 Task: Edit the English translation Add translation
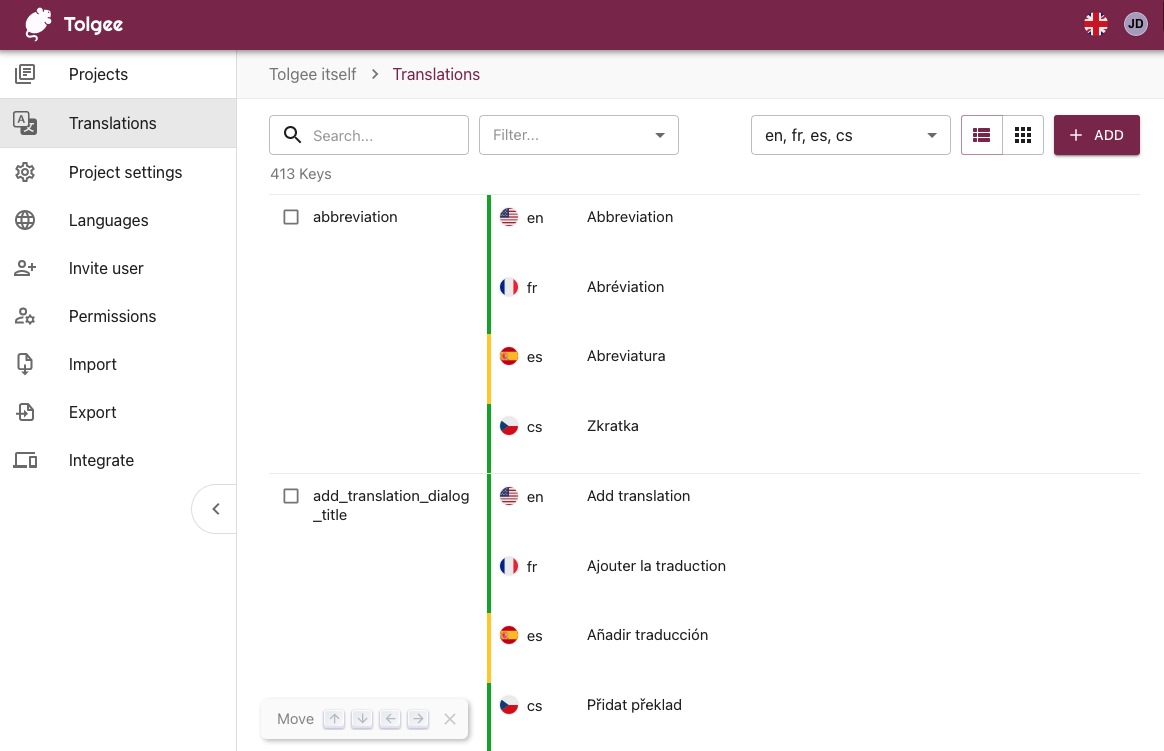click(638, 496)
